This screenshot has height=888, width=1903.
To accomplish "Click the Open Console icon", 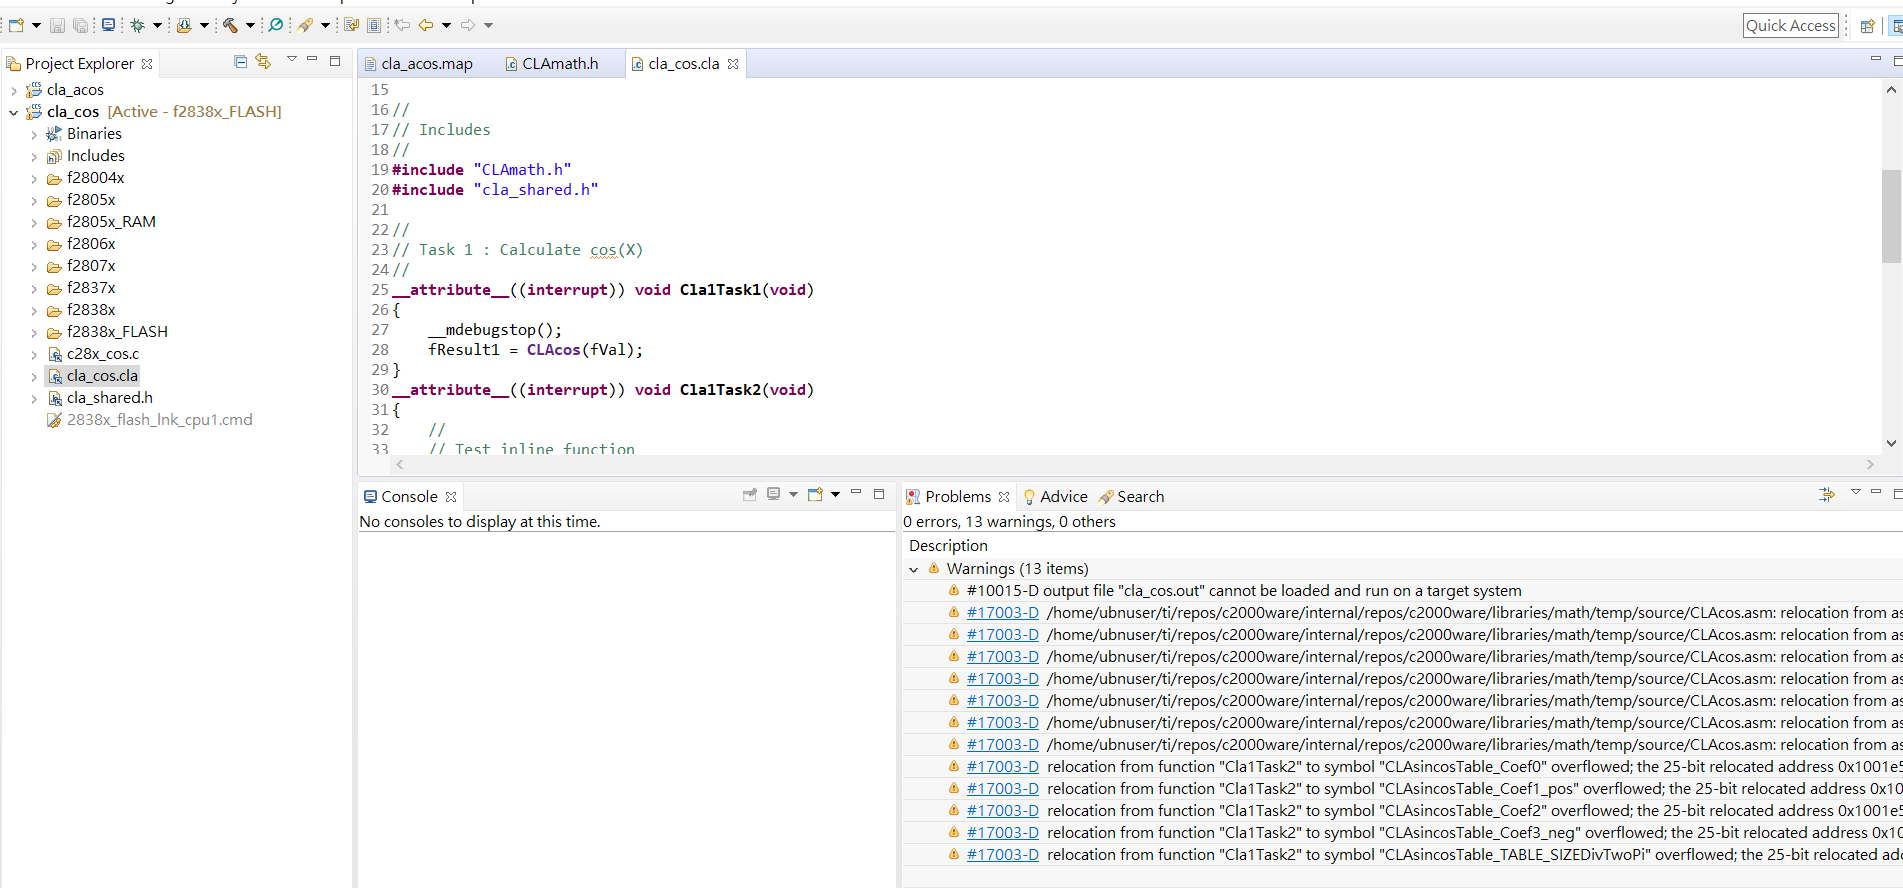I will [x=815, y=495].
